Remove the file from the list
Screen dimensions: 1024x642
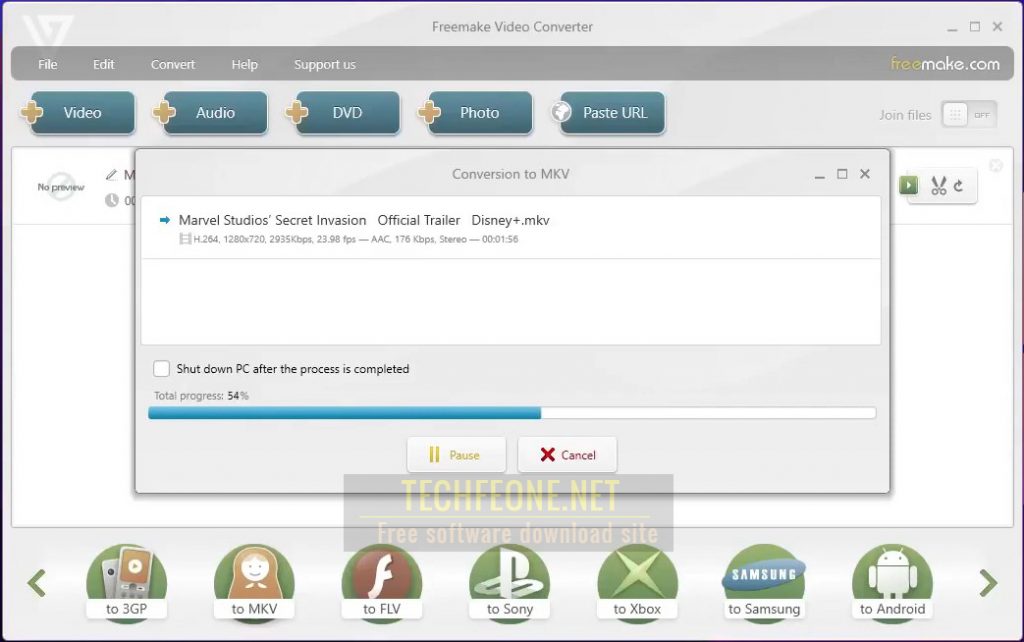pyautogui.click(x=996, y=165)
